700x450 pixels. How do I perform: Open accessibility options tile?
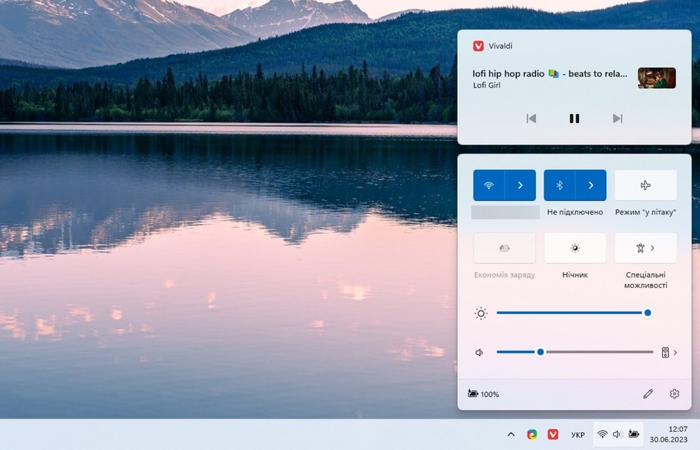(x=646, y=248)
